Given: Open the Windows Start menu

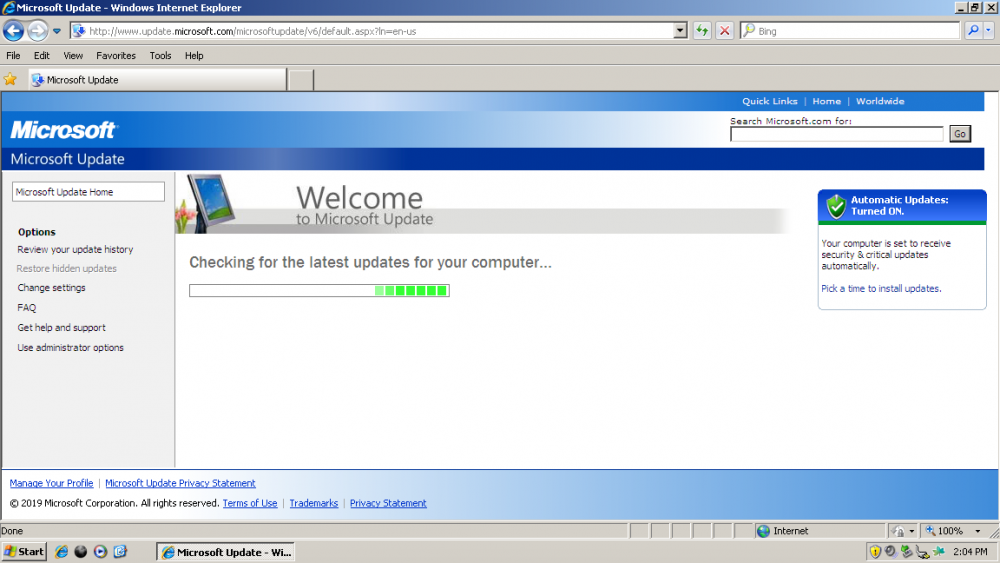Looking at the screenshot, I should coord(24,552).
